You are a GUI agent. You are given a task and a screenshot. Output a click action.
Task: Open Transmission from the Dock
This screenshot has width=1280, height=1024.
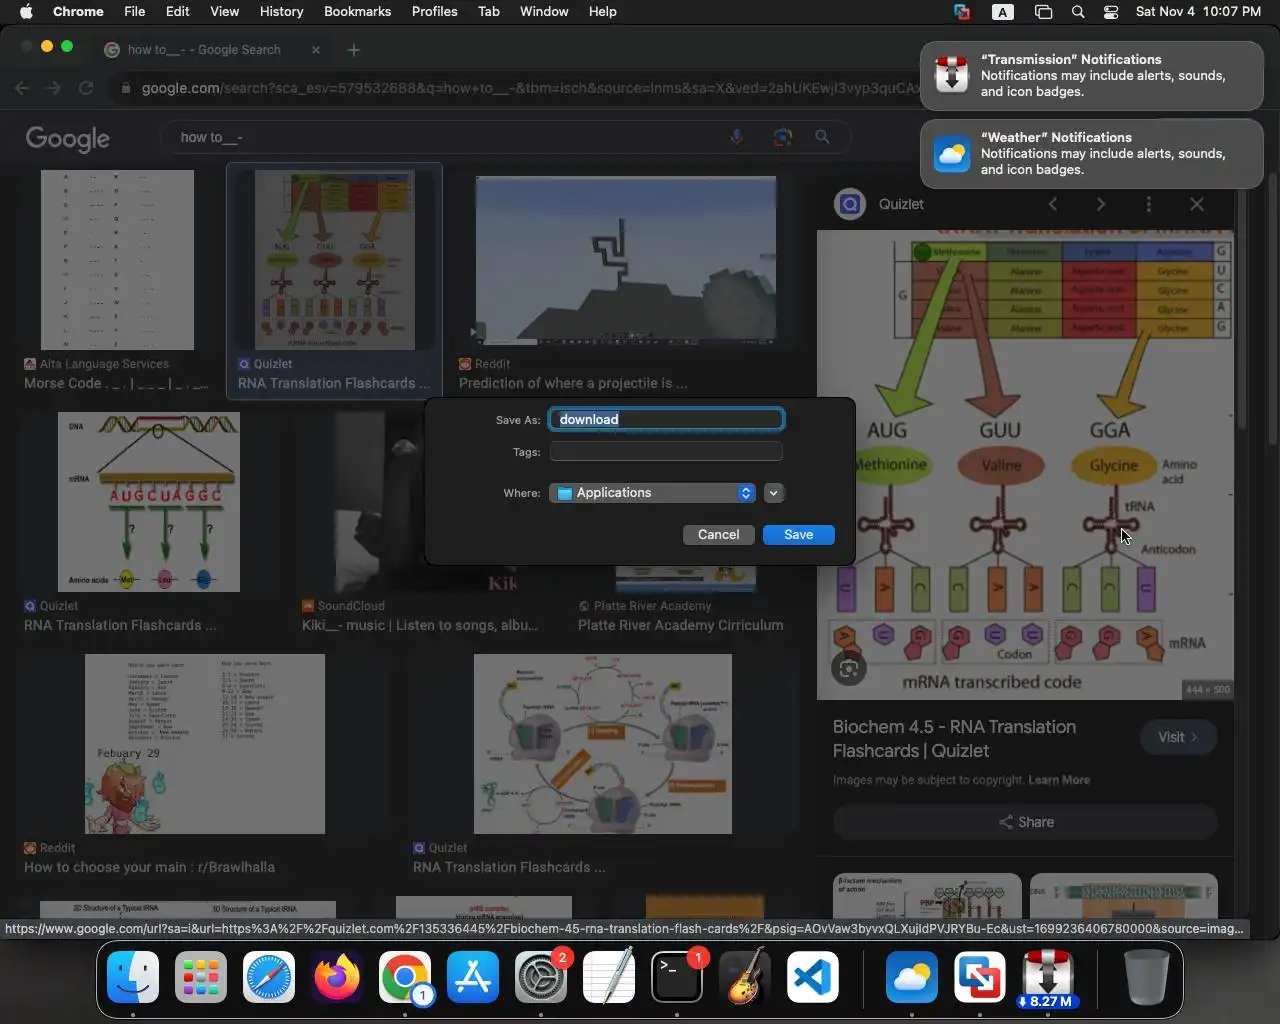click(1048, 977)
